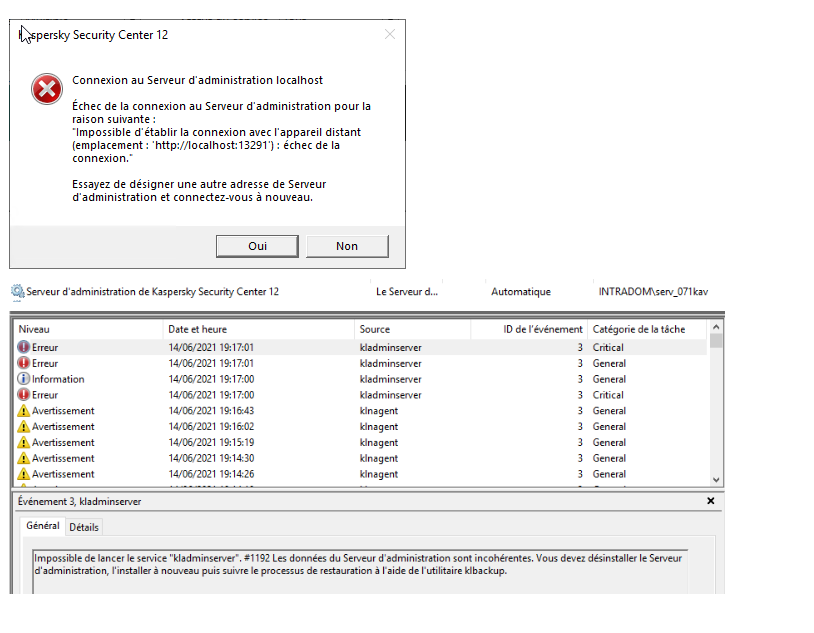Sort by the Niveau column header
Viewport: 814px width, 633px height.
click(x=88, y=329)
